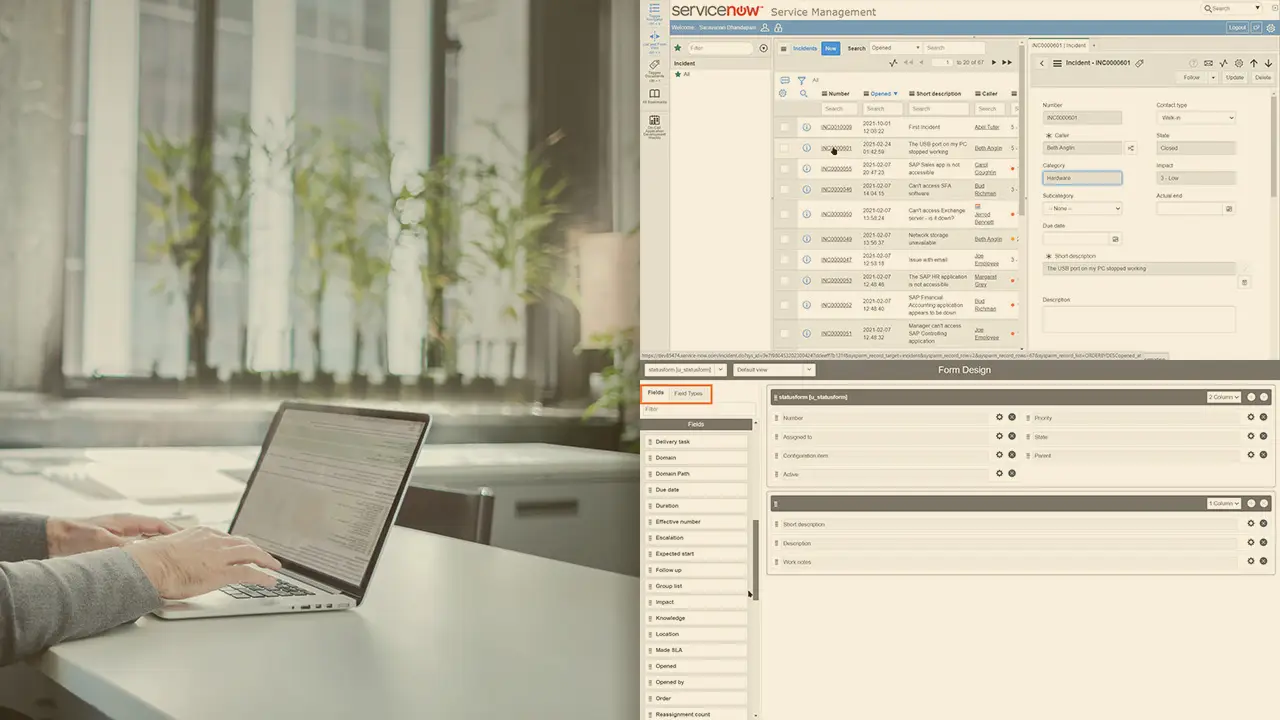Go to next page of incidents
The image size is (1280, 720).
click(x=994, y=63)
